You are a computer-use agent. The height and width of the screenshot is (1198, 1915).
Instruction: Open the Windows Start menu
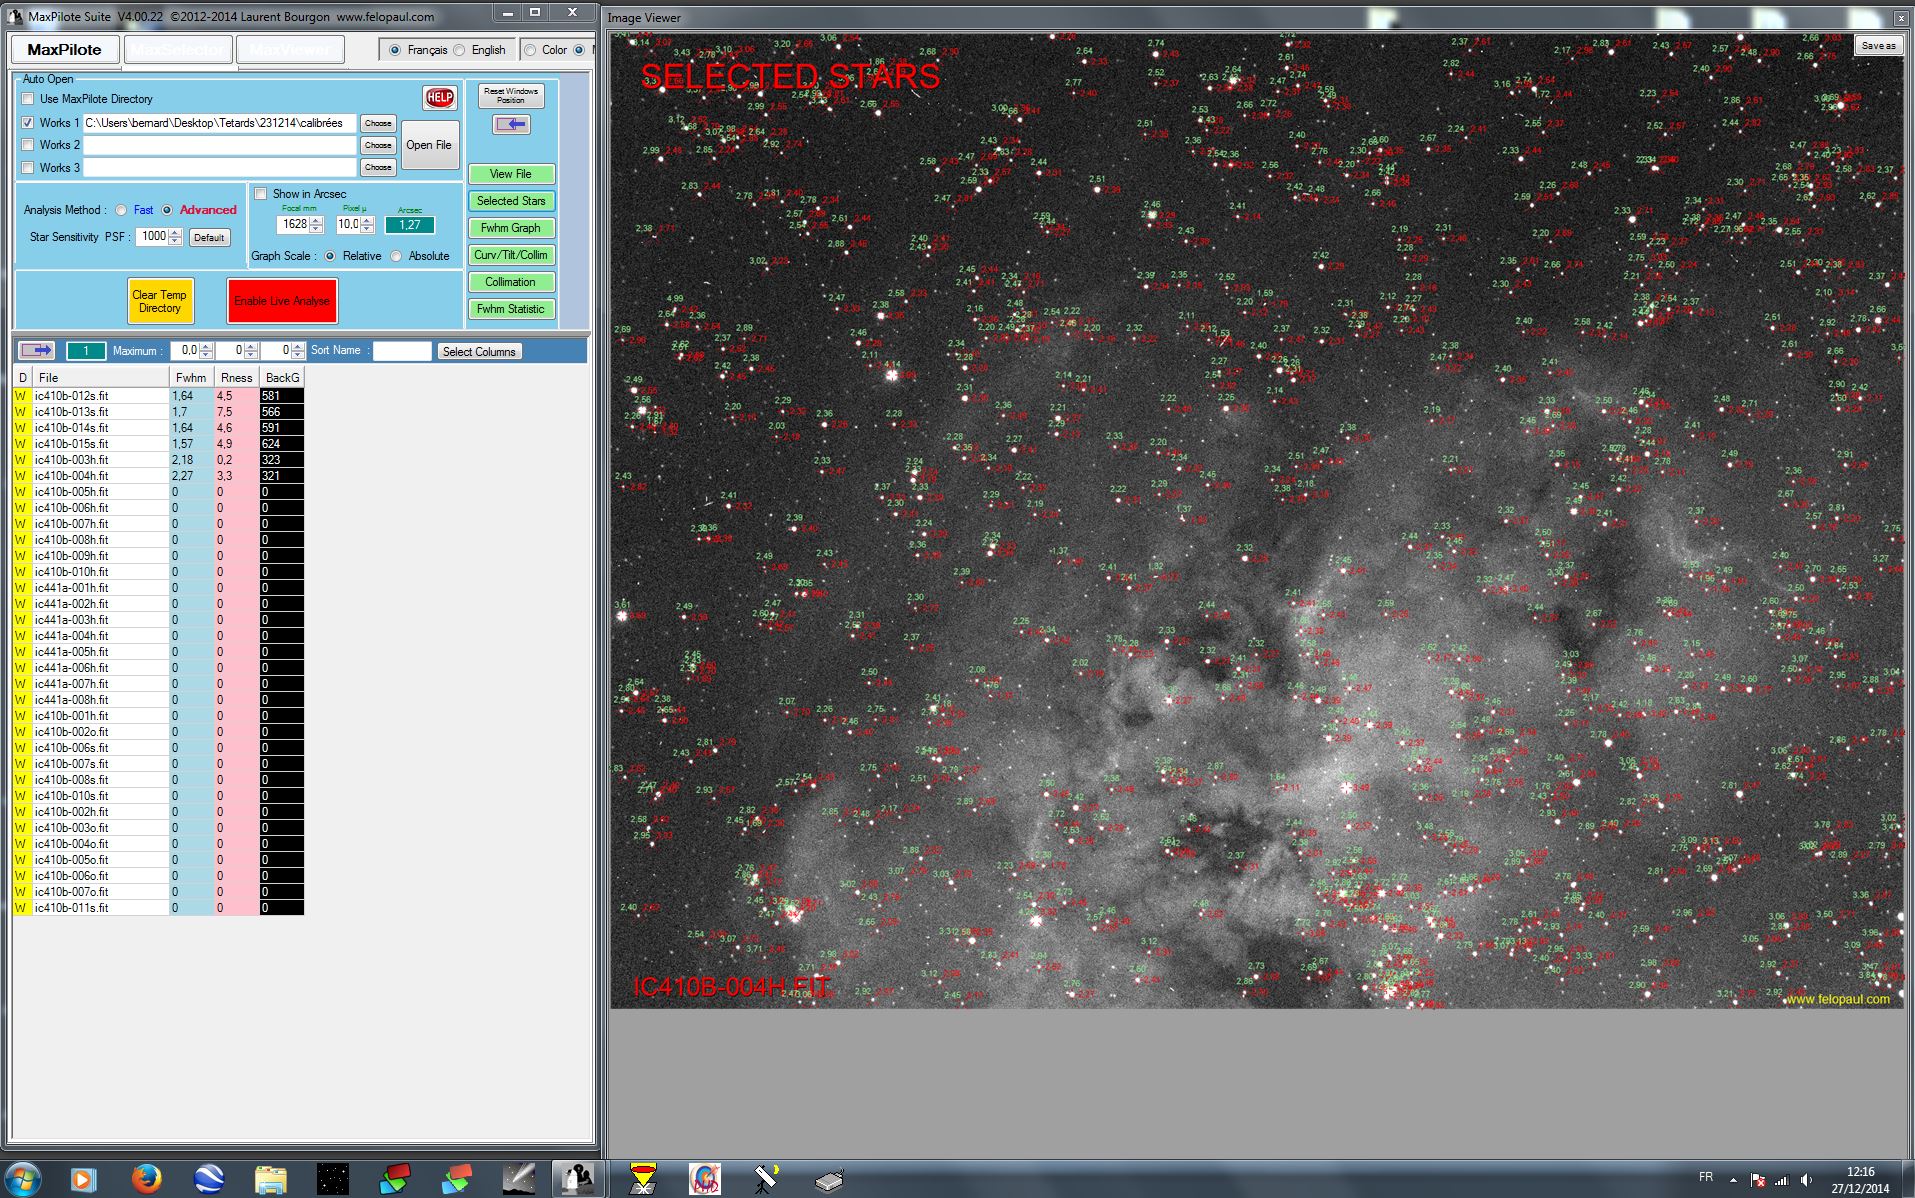click(23, 1179)
